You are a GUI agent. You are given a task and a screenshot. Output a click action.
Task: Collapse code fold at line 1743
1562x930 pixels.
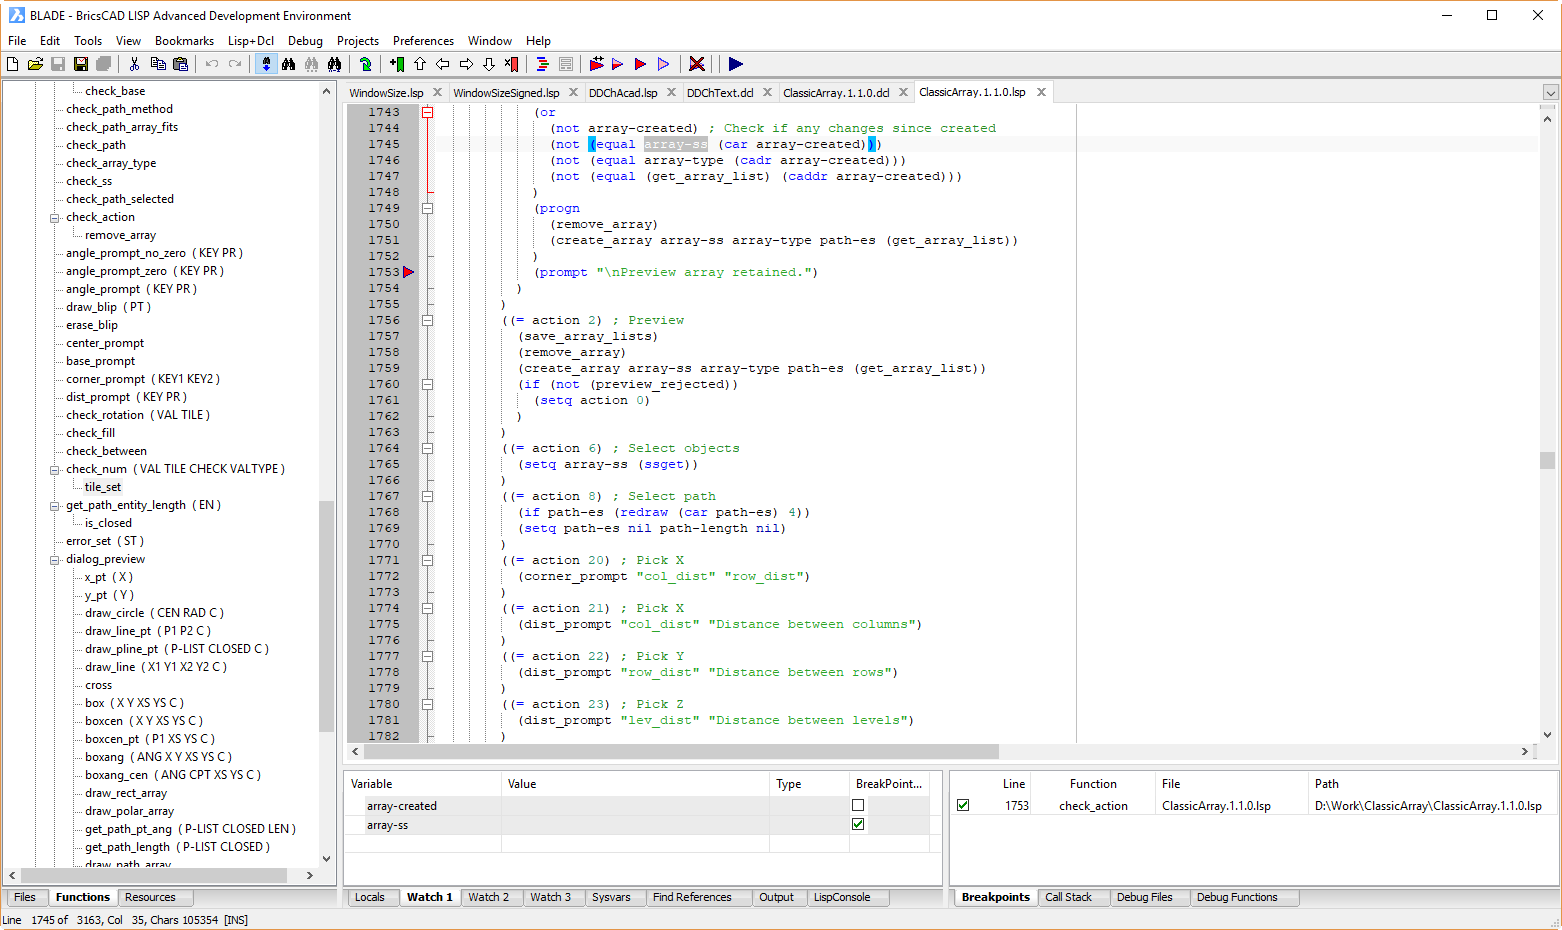(427, 112)
